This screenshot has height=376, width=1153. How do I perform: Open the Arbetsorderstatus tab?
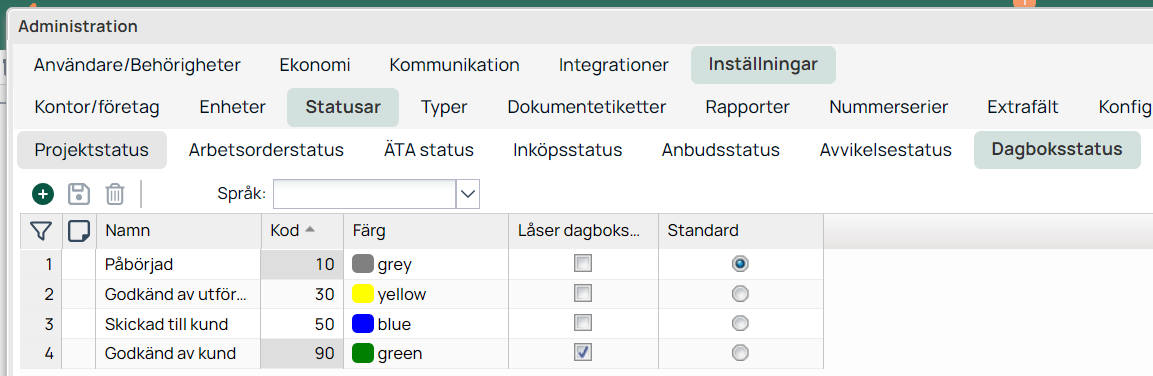(266, 150)
